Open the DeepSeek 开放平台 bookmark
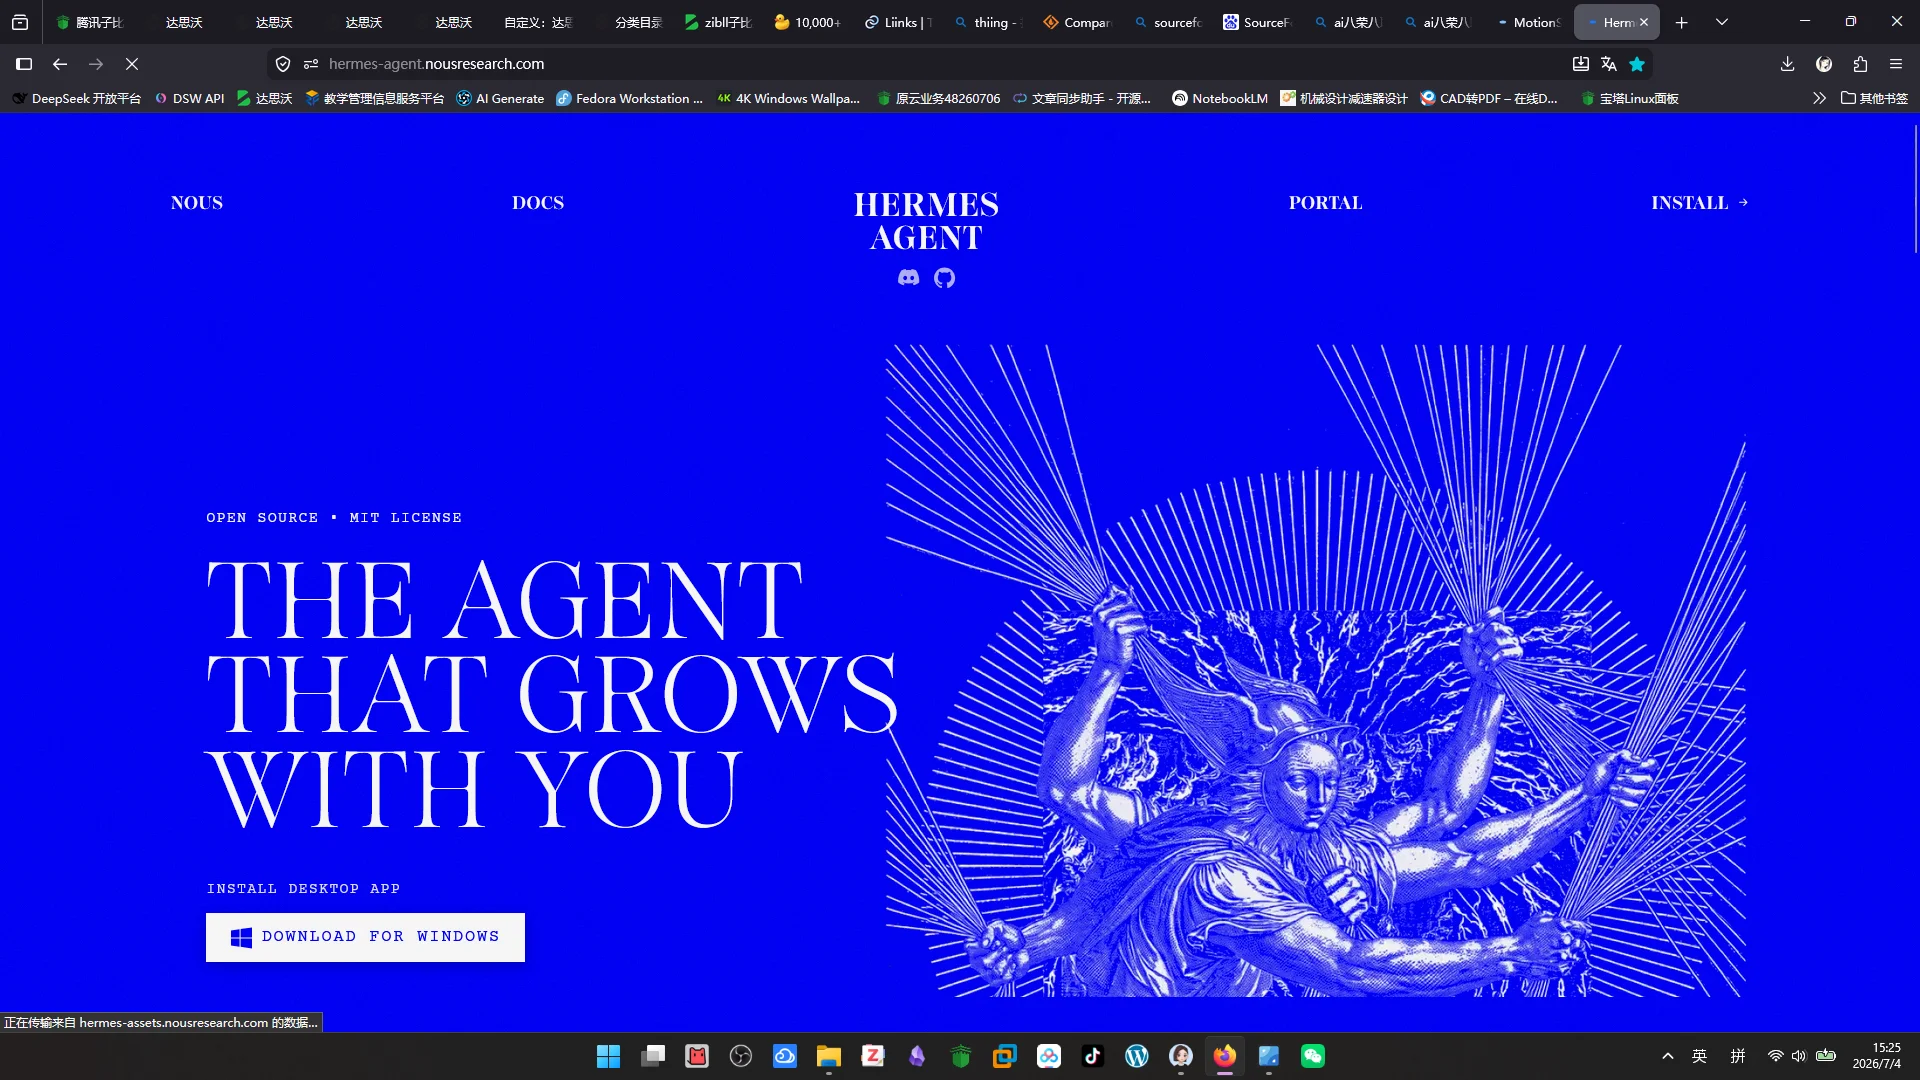Image resolution: width=1920 pixels, height=1080 pixels. [77, 98]
